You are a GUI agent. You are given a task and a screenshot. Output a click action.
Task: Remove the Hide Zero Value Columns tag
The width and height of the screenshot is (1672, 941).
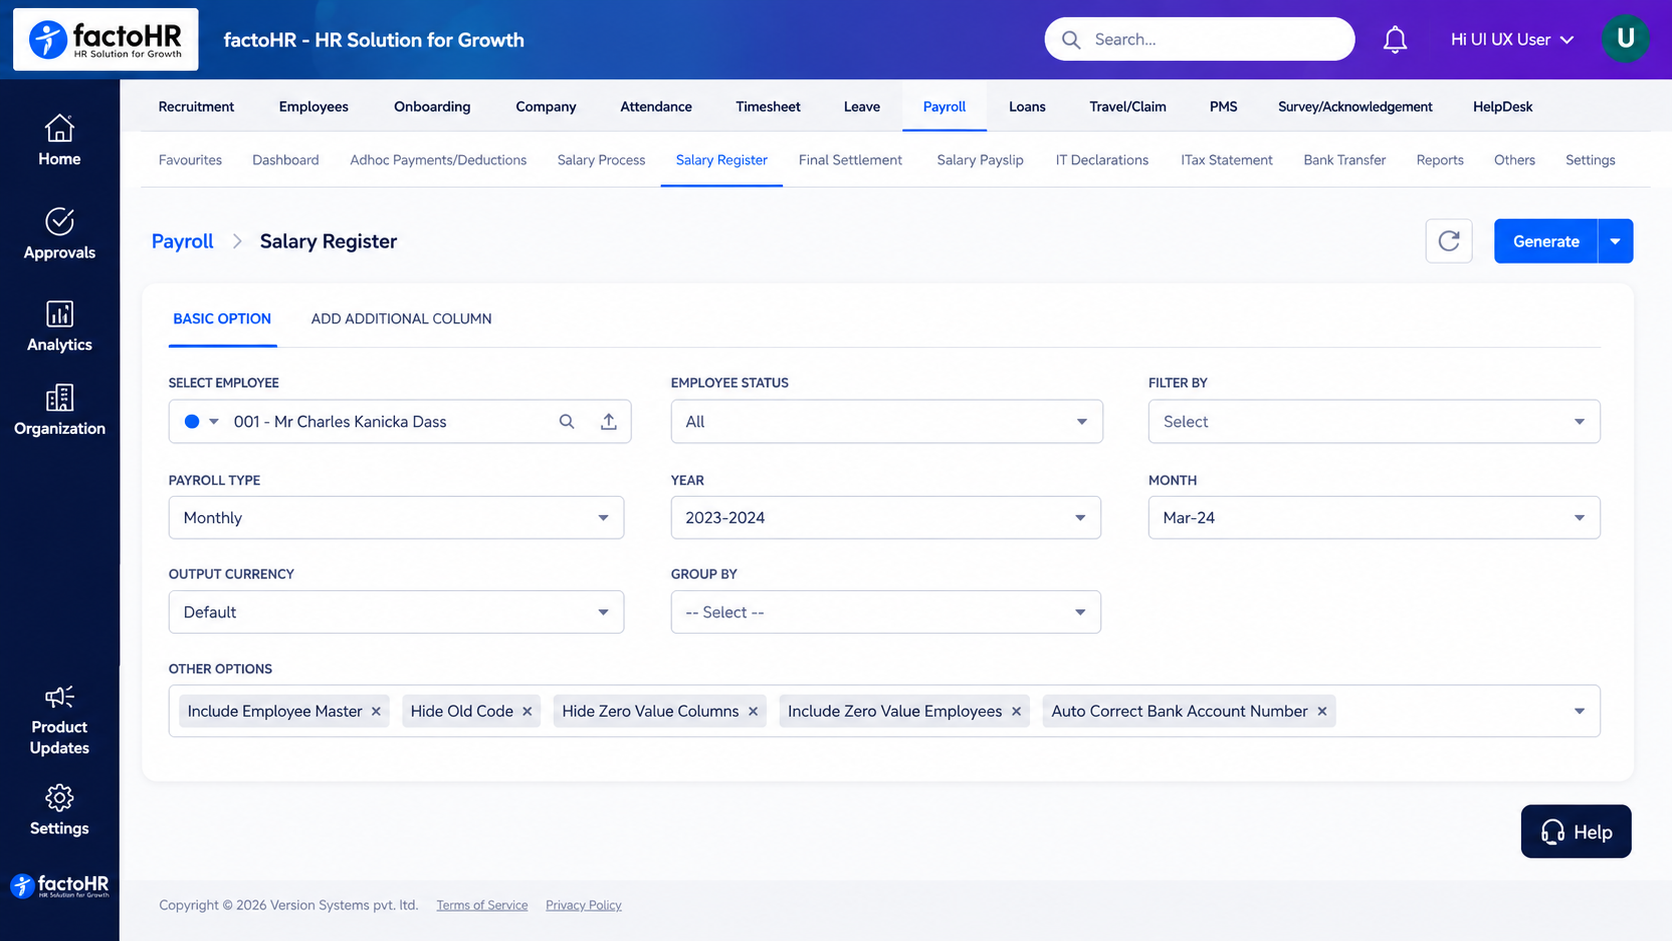coord(753,711)
